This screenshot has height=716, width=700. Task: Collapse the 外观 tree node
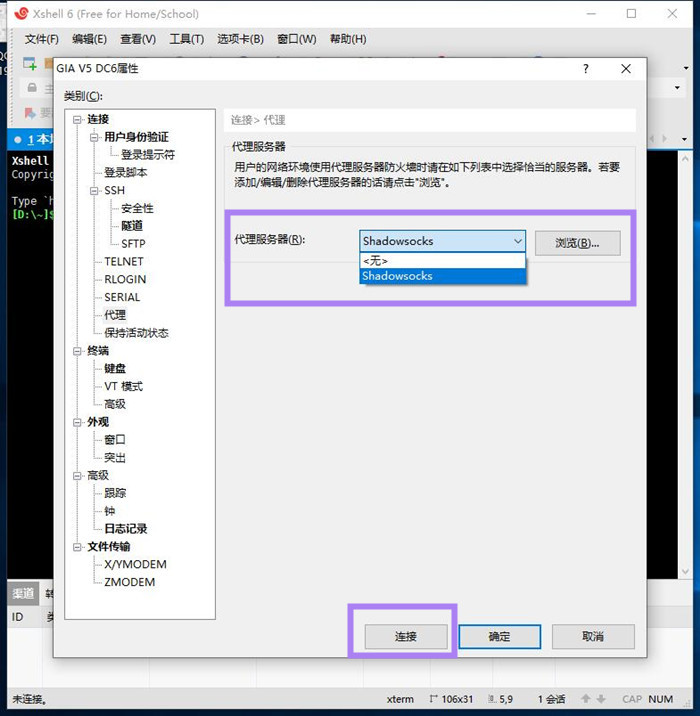click(77, 422)
